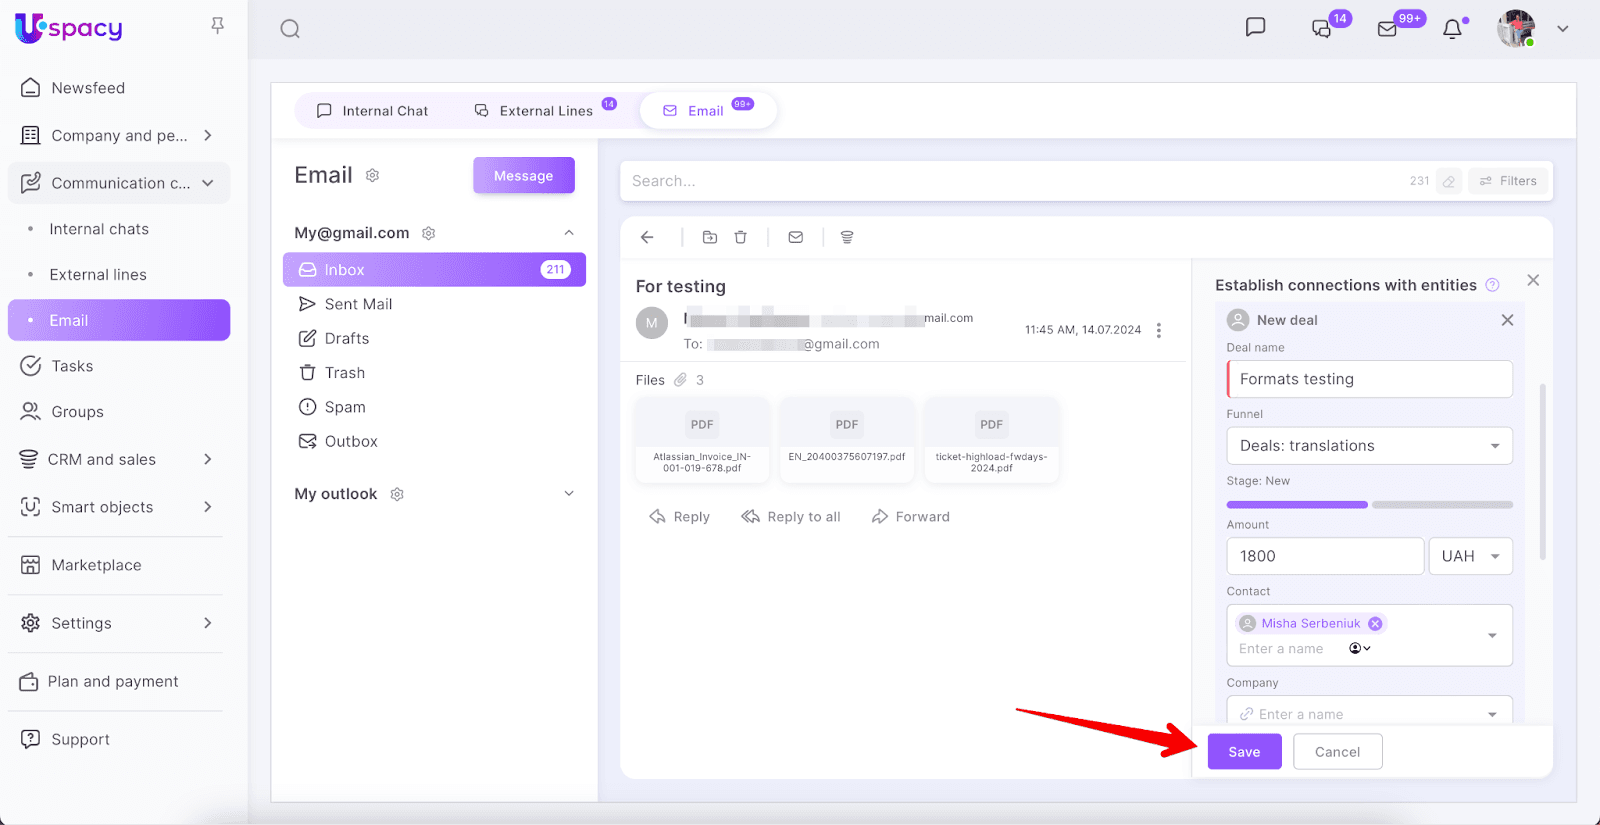Close the New deal card

click(x=1507, y=320)
